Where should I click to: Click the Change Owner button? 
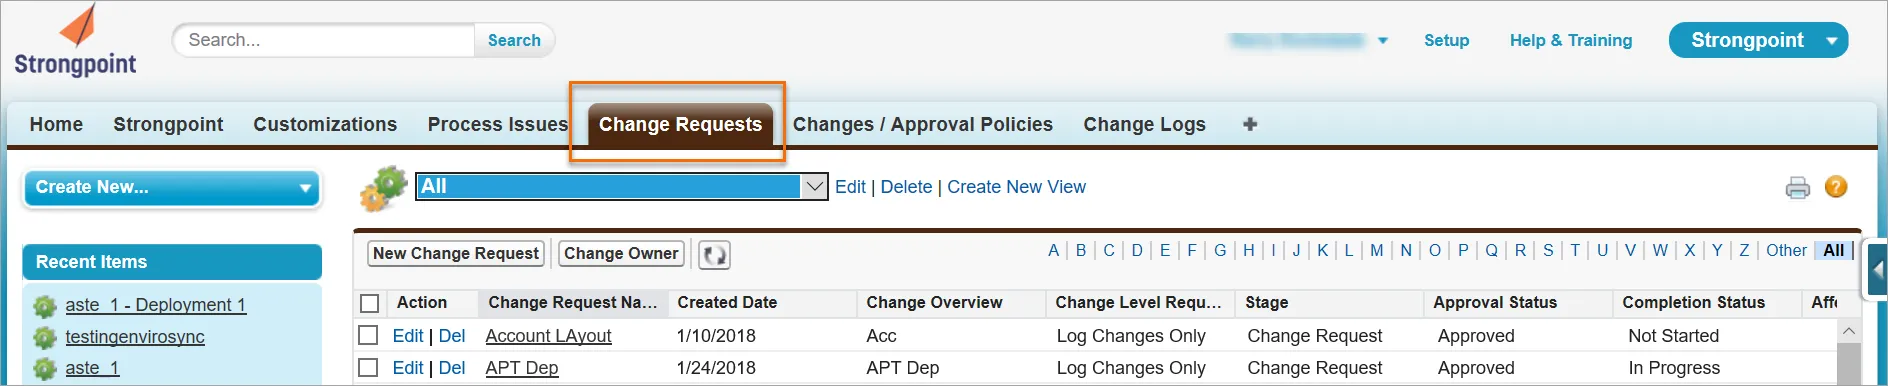click(x=621, y=254)
